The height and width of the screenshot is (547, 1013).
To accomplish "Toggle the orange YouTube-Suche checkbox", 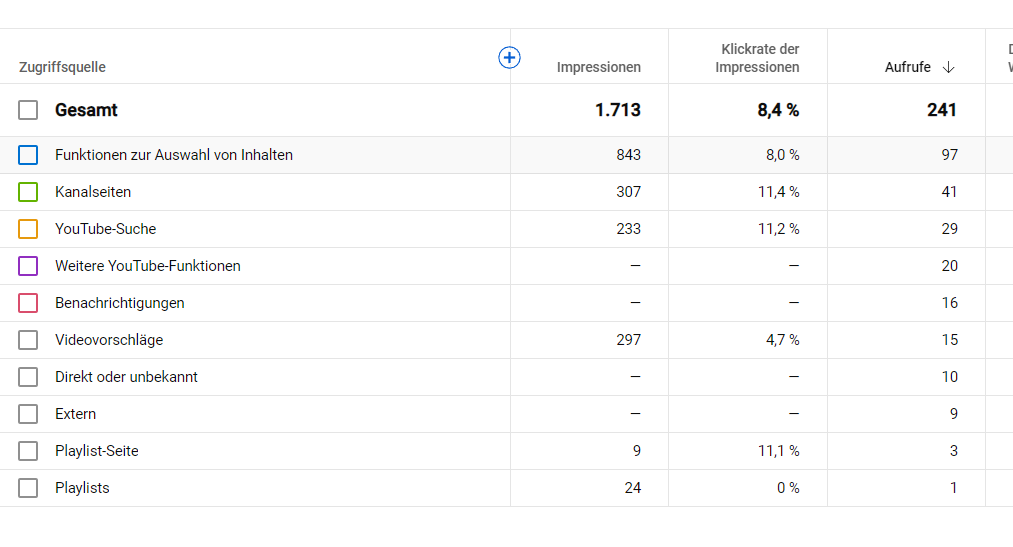I will (x=28, y=229).
